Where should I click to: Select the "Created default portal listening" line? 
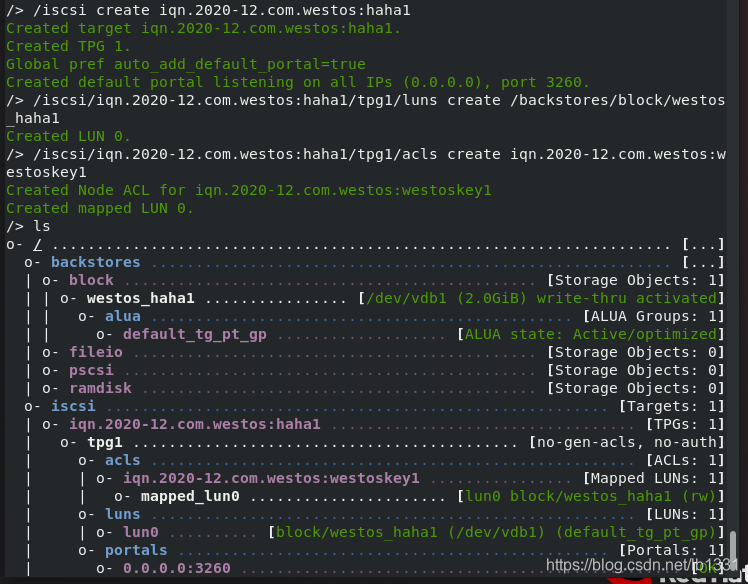[x=298, y=82]
